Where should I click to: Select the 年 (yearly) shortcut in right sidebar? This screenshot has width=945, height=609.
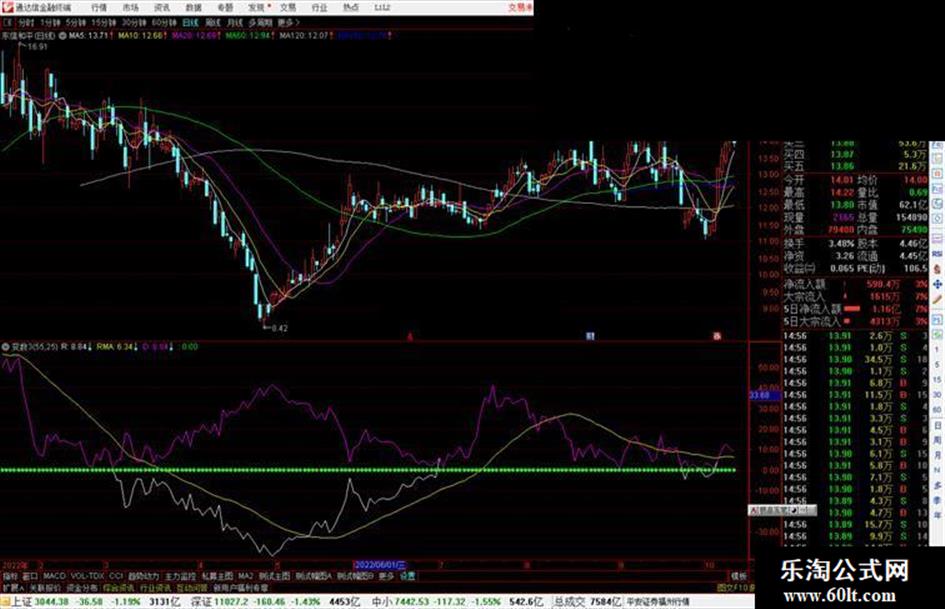[x=937, y=515]
